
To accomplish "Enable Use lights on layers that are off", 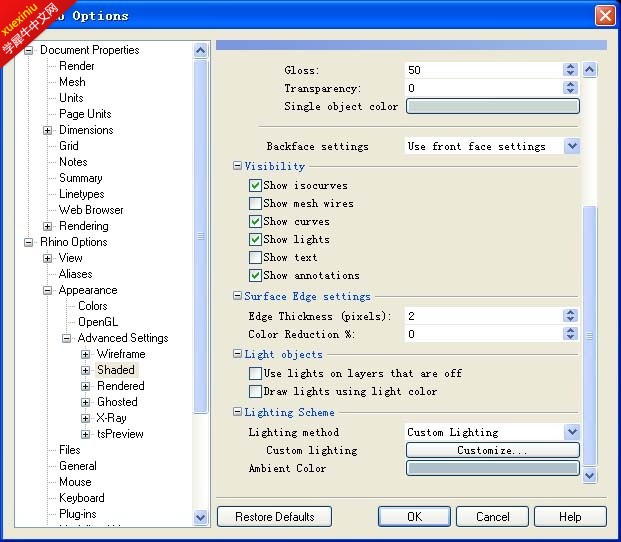I will coord(255,373).
